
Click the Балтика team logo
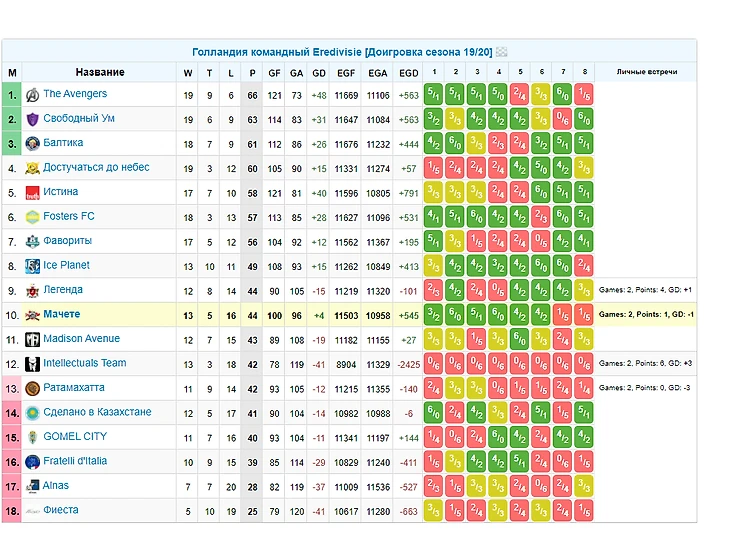pos(32,144)
